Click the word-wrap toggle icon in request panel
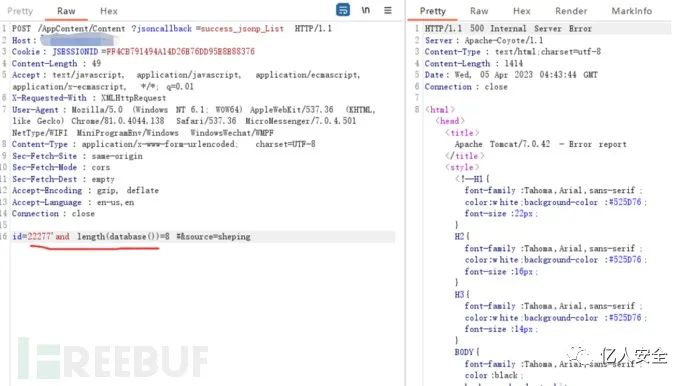This screenshot has height=386, width=690. pyautogui.click(x=343, y=10)
